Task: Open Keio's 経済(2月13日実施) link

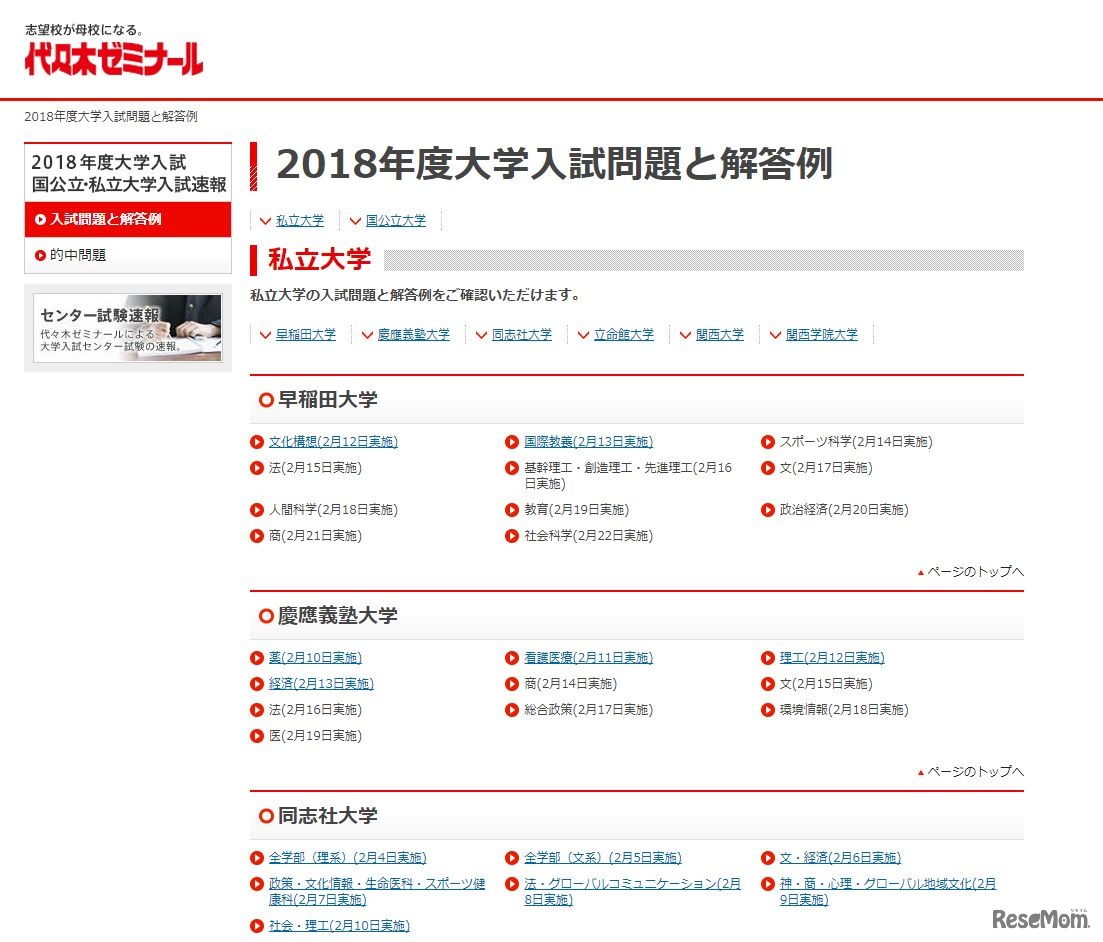Action: point(319,684)
